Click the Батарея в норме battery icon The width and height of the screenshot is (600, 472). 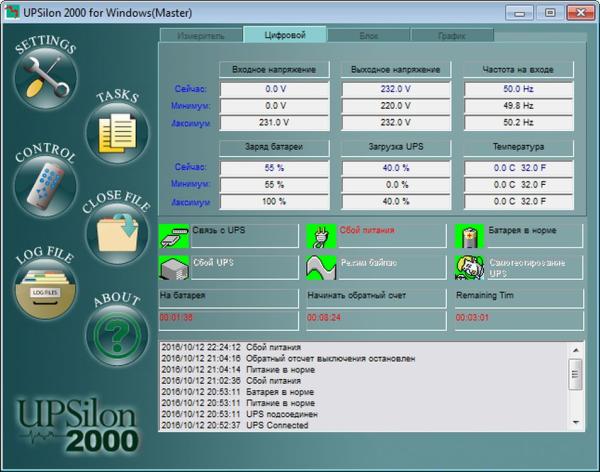coord(470,236)
